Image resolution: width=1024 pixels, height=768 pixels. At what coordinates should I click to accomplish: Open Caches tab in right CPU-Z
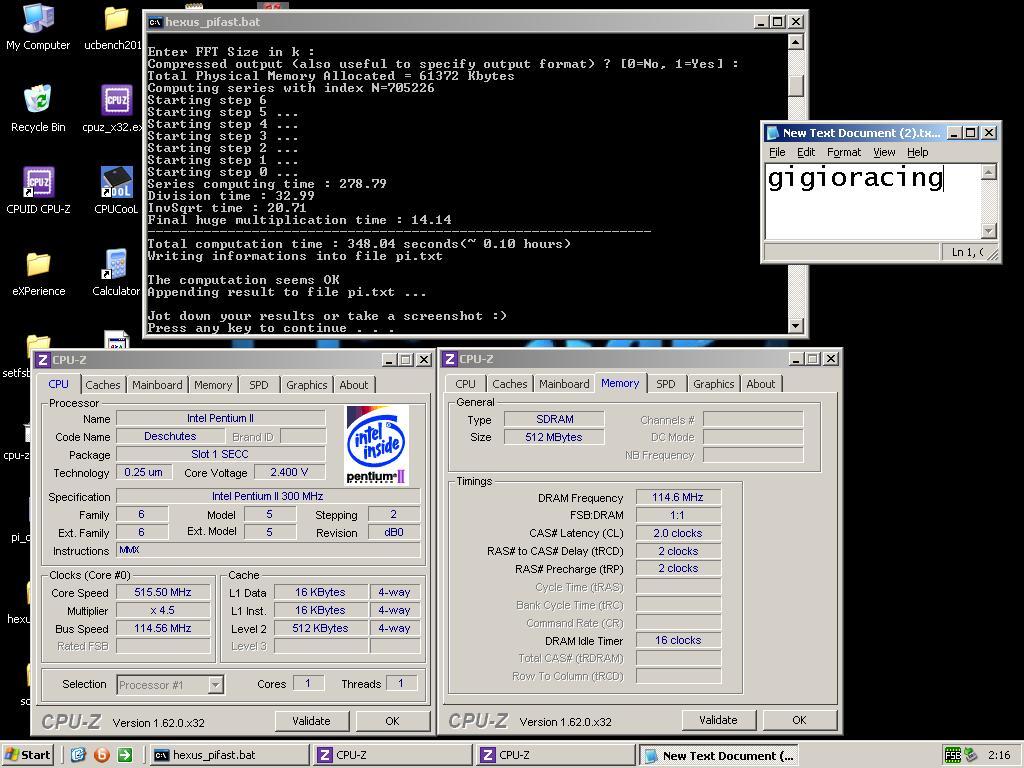509,384
